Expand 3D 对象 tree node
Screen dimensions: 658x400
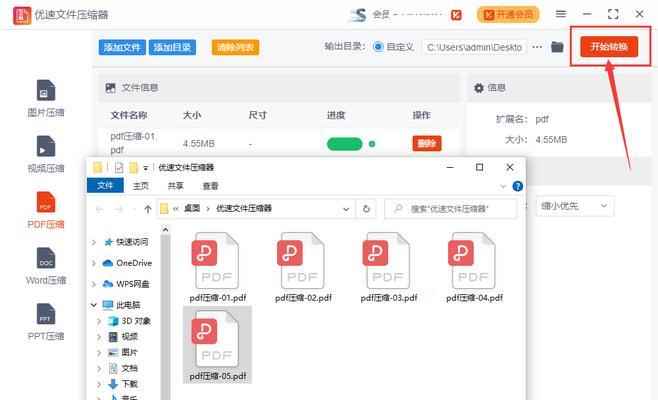(x=99, y=321)
